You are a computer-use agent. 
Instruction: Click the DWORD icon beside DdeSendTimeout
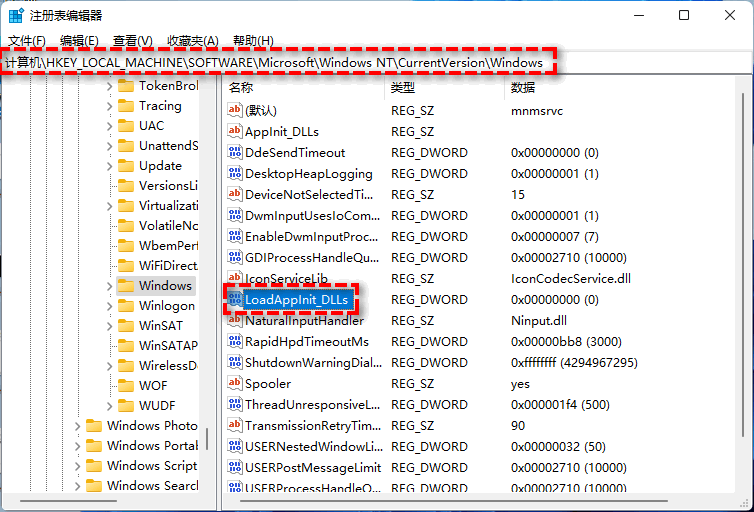(235, 152)
